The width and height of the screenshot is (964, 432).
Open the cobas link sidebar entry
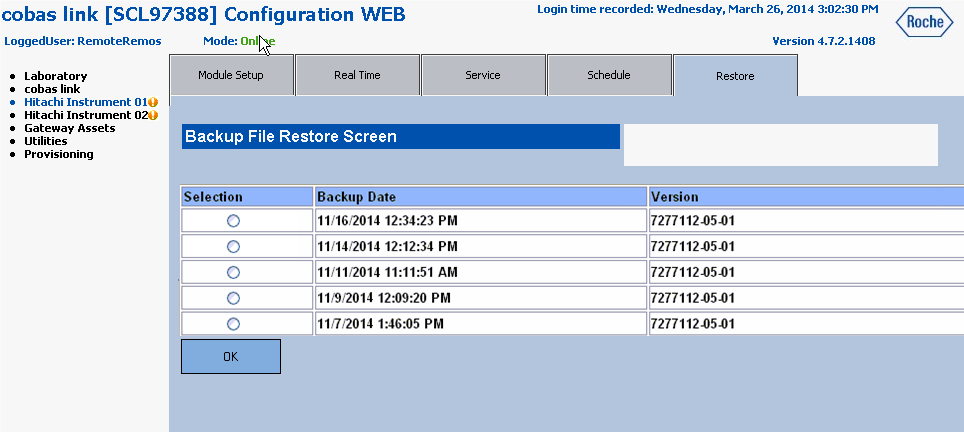52,89
